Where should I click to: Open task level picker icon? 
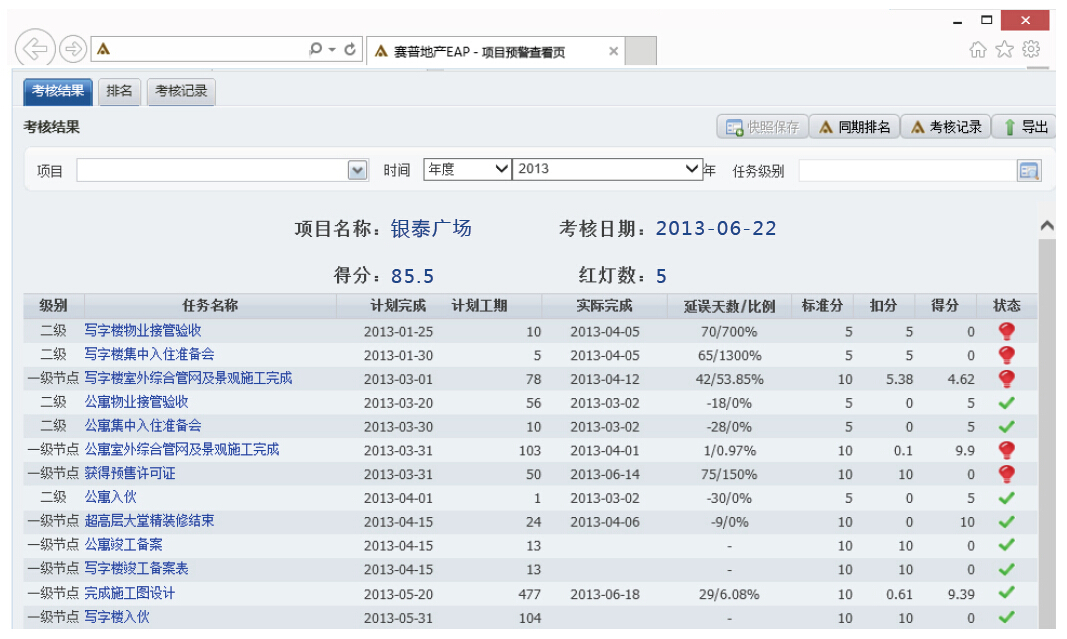tap(1029, 171)
